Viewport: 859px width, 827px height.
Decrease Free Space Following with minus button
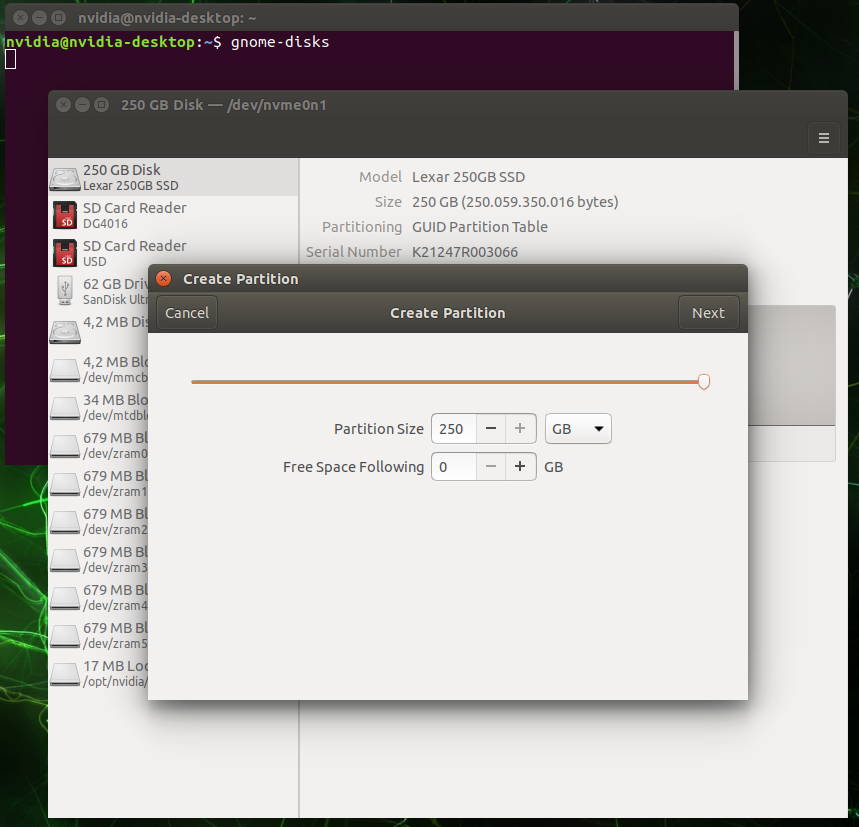[491, 467]
